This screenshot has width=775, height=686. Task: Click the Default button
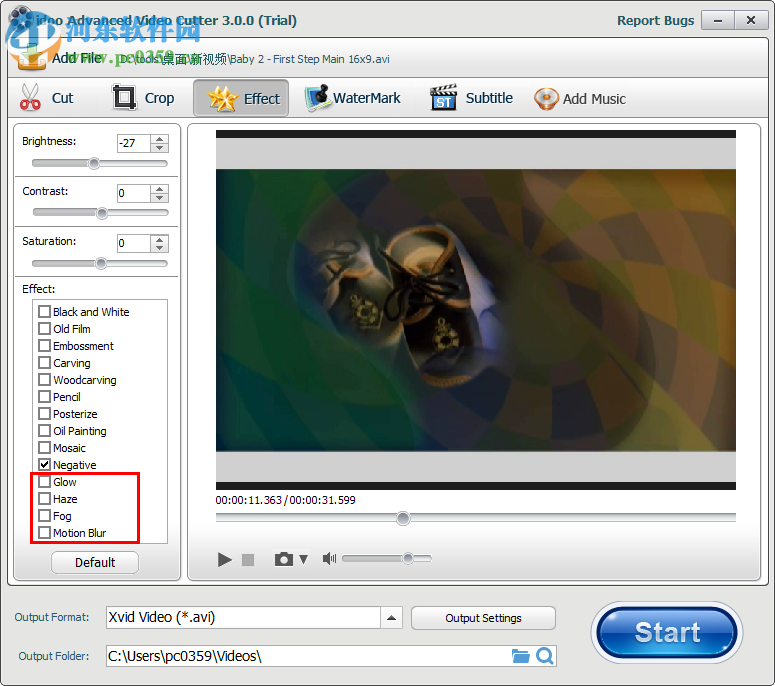tap(95, 562)
